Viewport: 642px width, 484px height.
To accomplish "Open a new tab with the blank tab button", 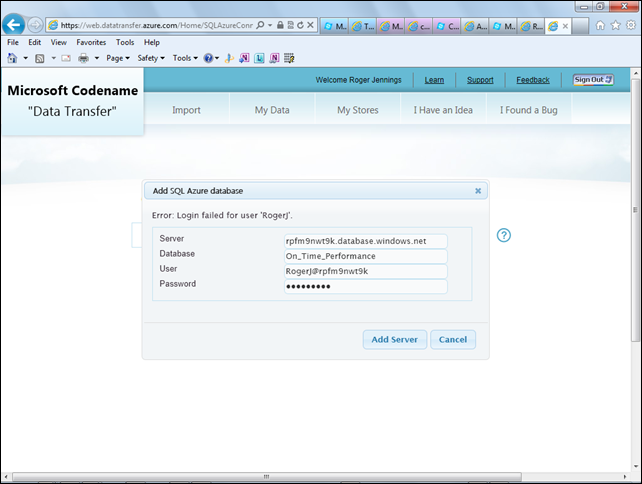I will tap(580, 26).
